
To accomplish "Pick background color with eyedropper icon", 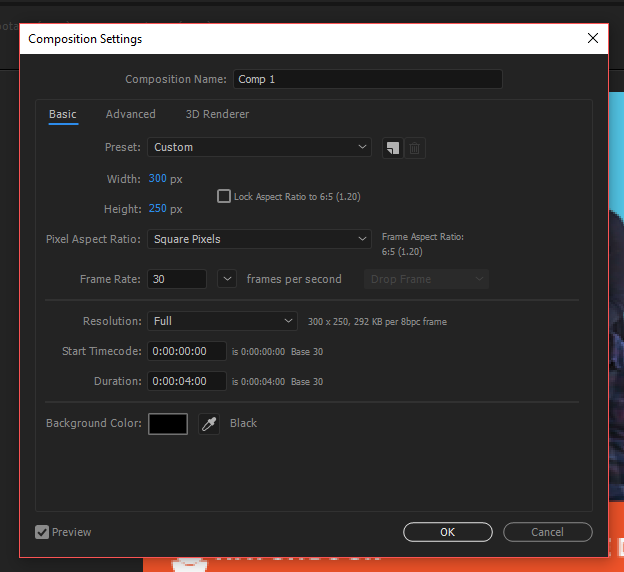I will (x=209, y=424).
